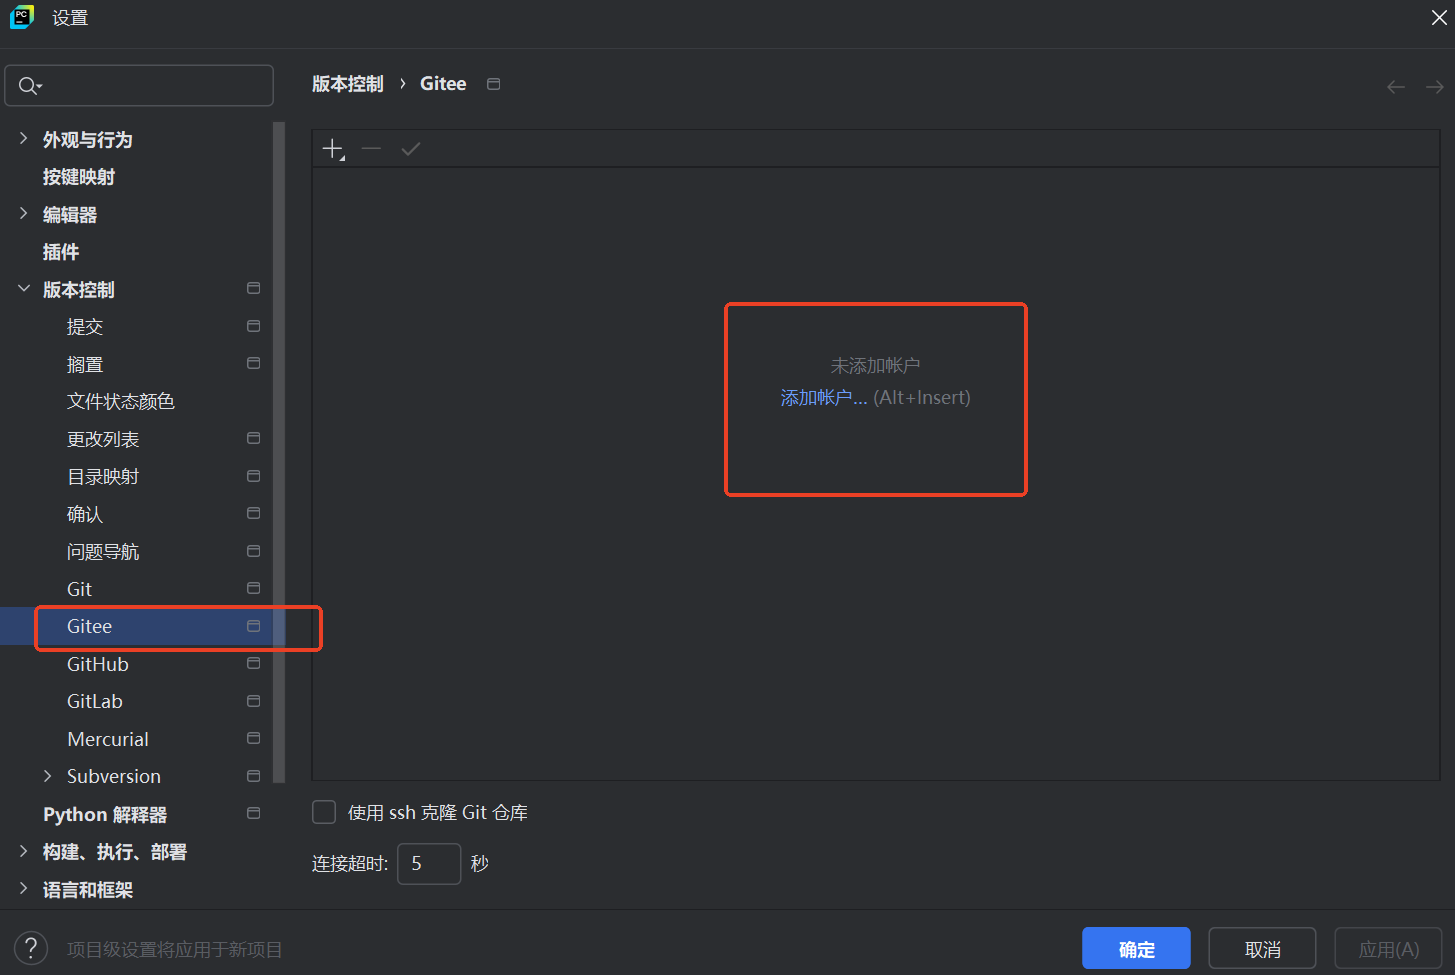This screenshot has height=975, width=1455.
Task: Click the PyCharm logo in title bar
Action: pos(21,17)
